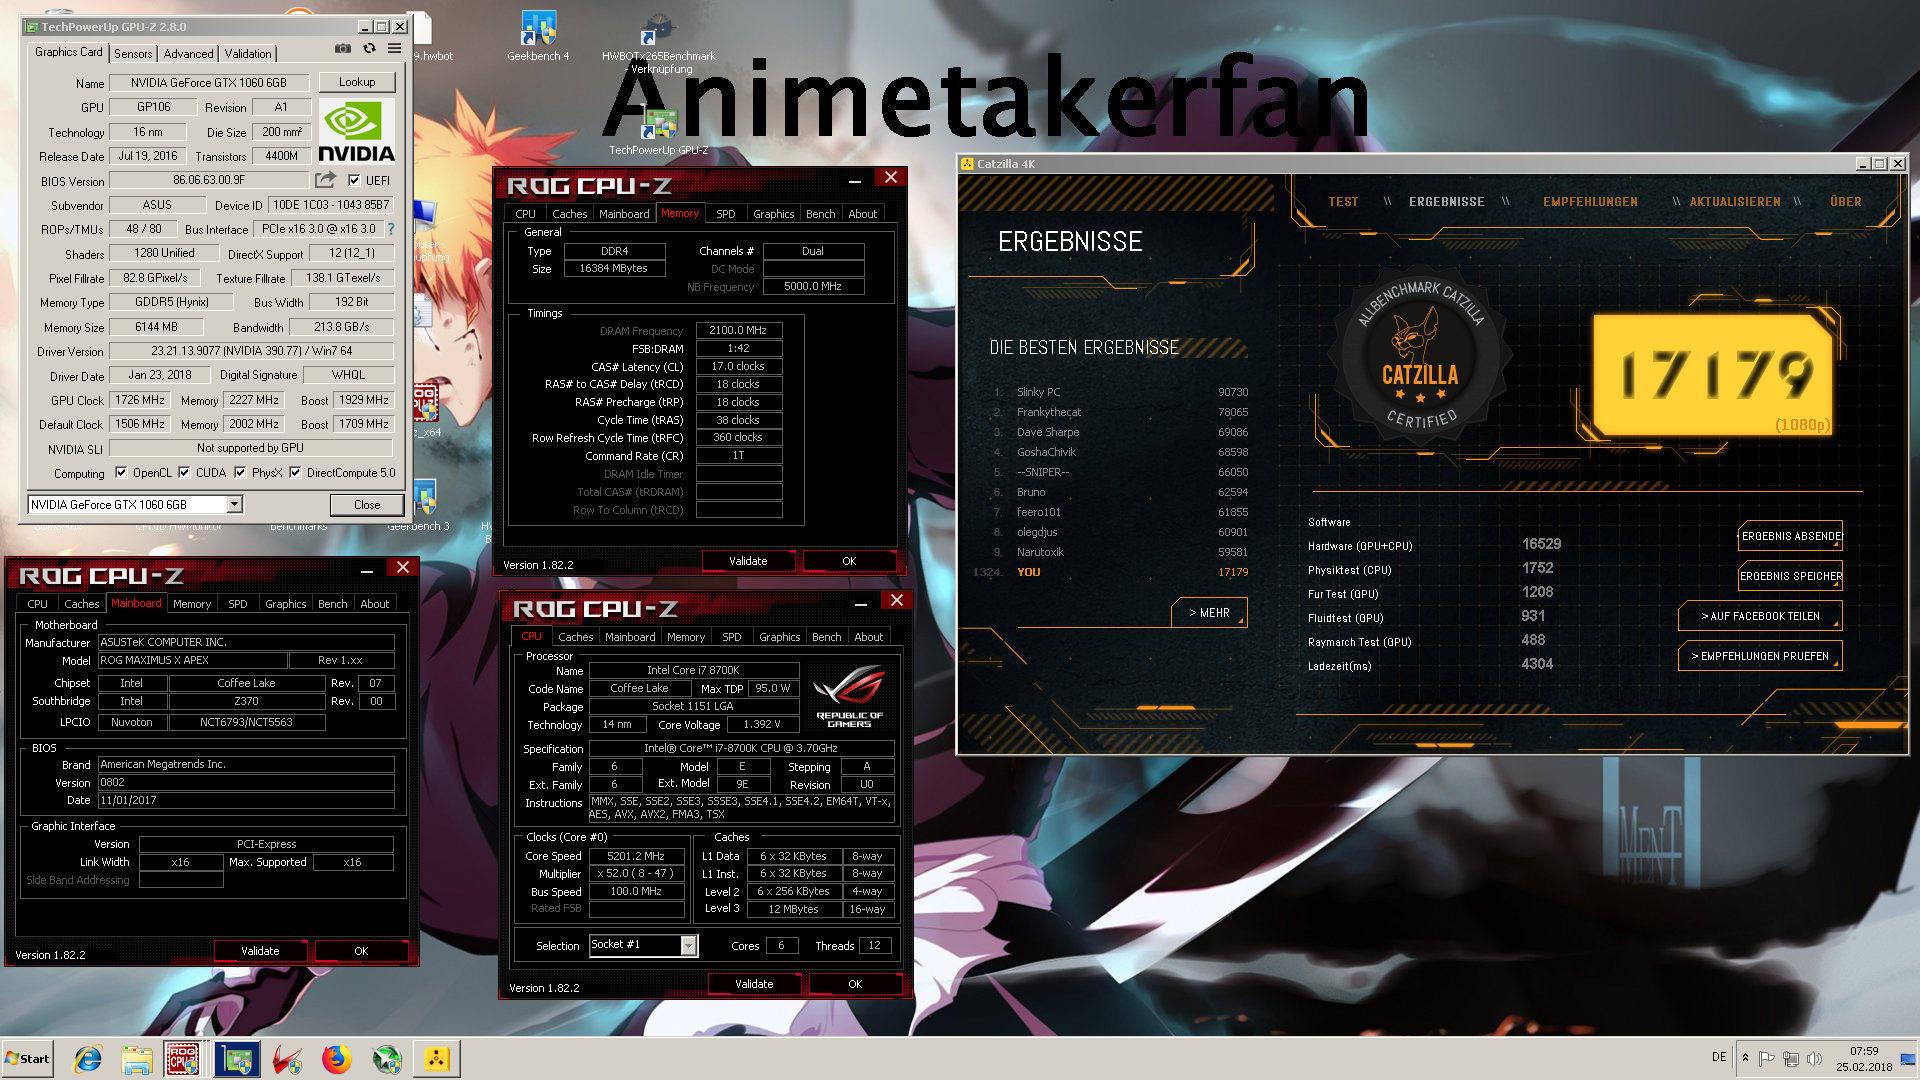Click ERGEBNIS ABSENDEN button
Screen dimensions: 1920x1080
[1791, 536]
